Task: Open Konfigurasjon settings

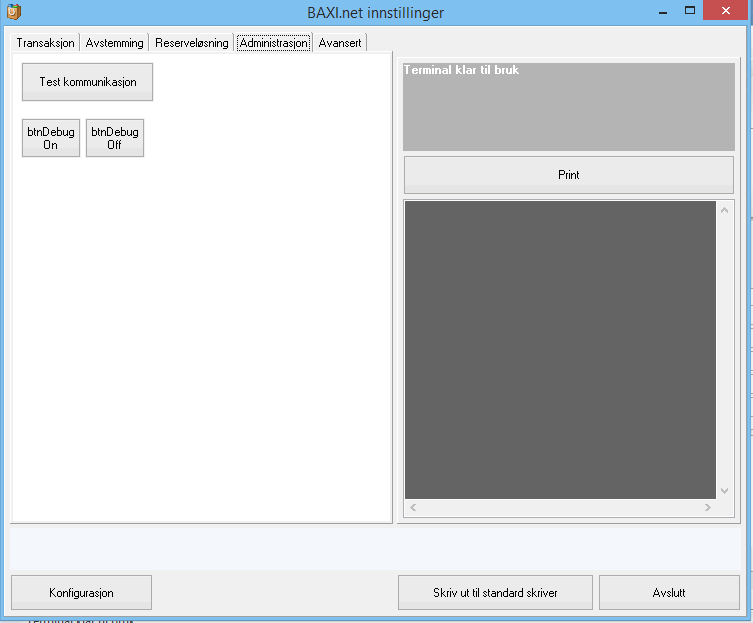Action: pyautogui.click(x=81, y=593)
